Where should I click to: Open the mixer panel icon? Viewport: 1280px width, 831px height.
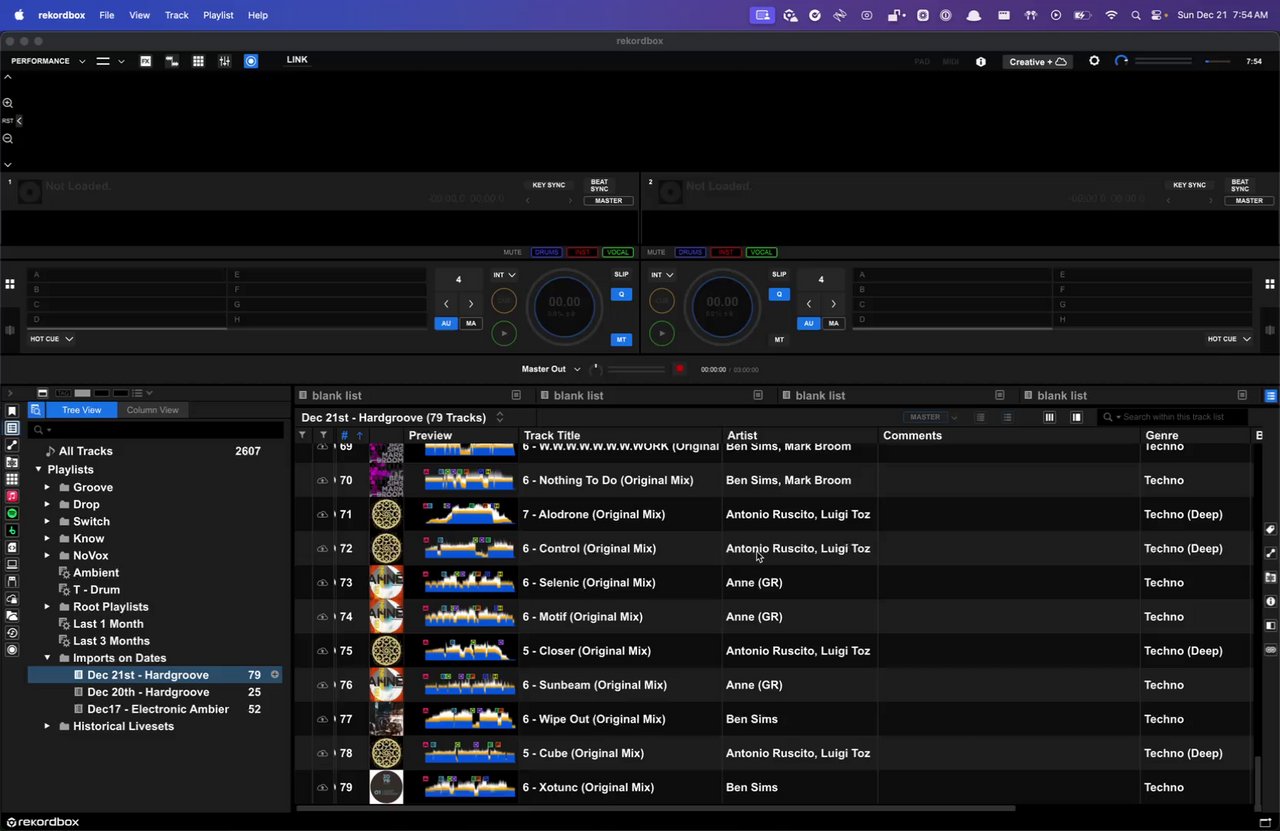224,61
